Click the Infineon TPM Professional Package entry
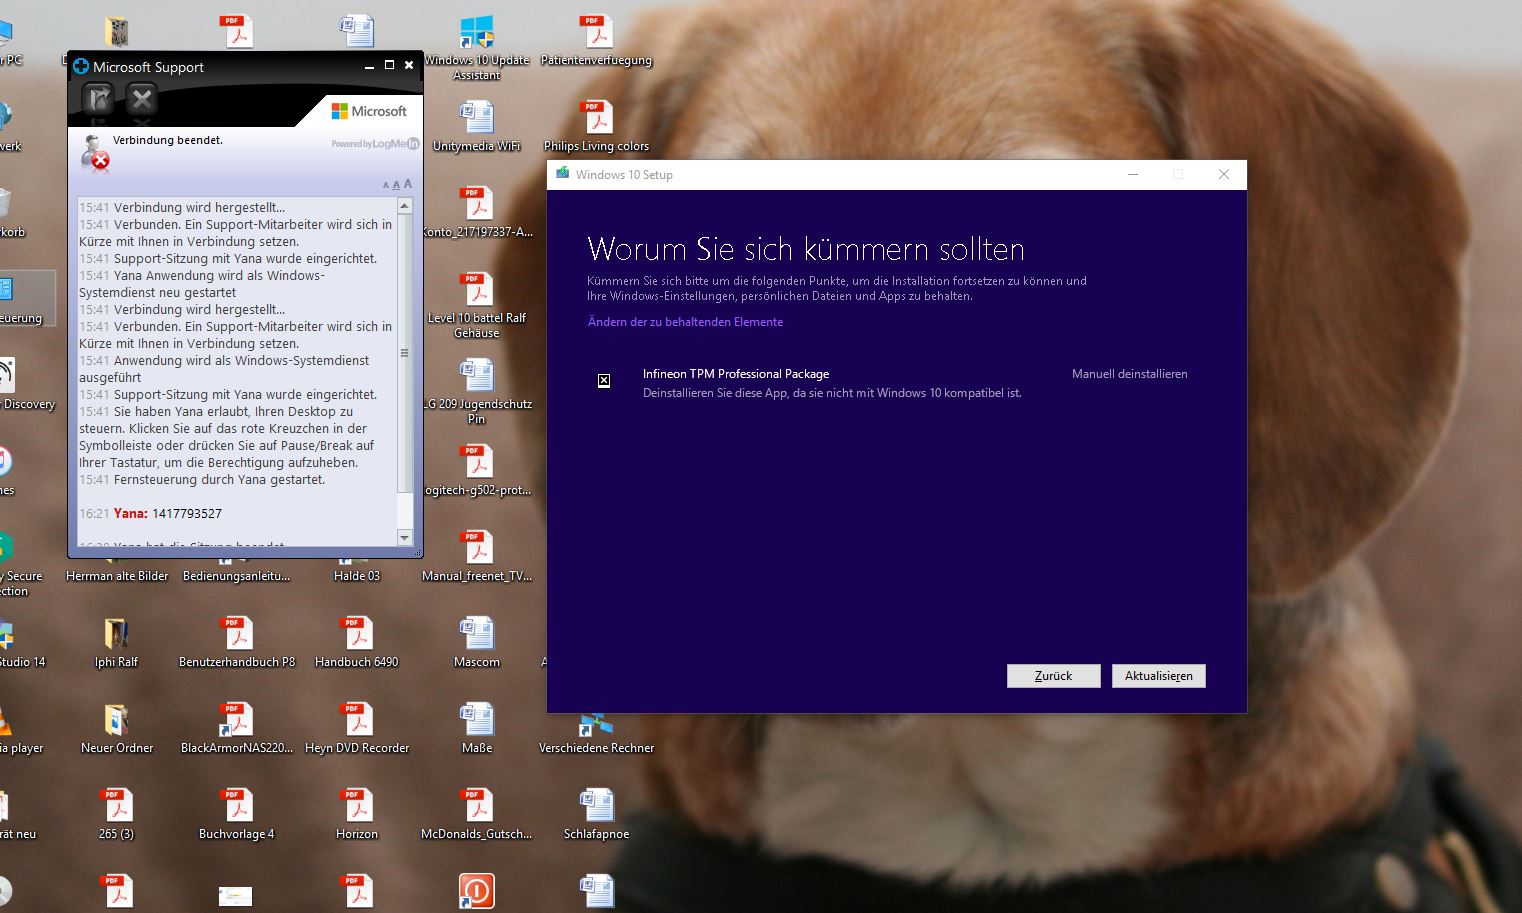 point(736,374)
